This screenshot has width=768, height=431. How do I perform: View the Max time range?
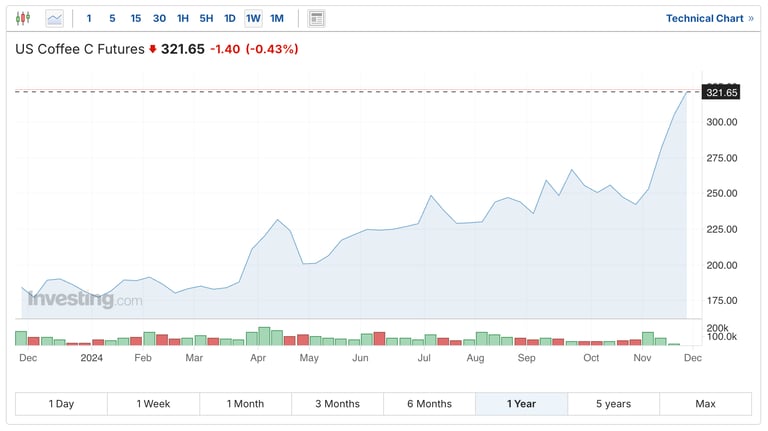pyautogui.click(x=705, y=404)
